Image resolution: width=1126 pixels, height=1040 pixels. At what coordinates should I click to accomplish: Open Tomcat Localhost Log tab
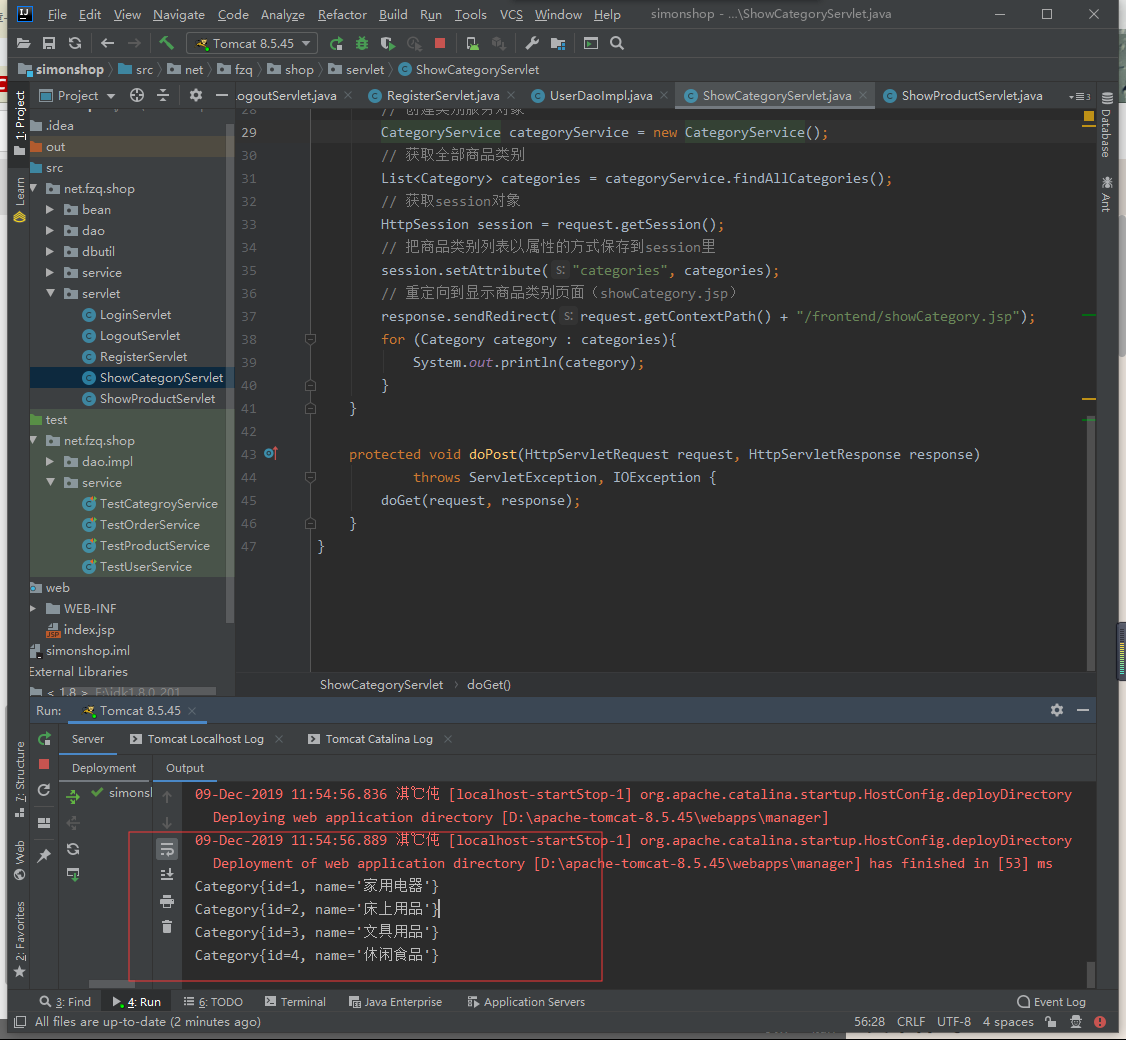(x=205, y=739)
